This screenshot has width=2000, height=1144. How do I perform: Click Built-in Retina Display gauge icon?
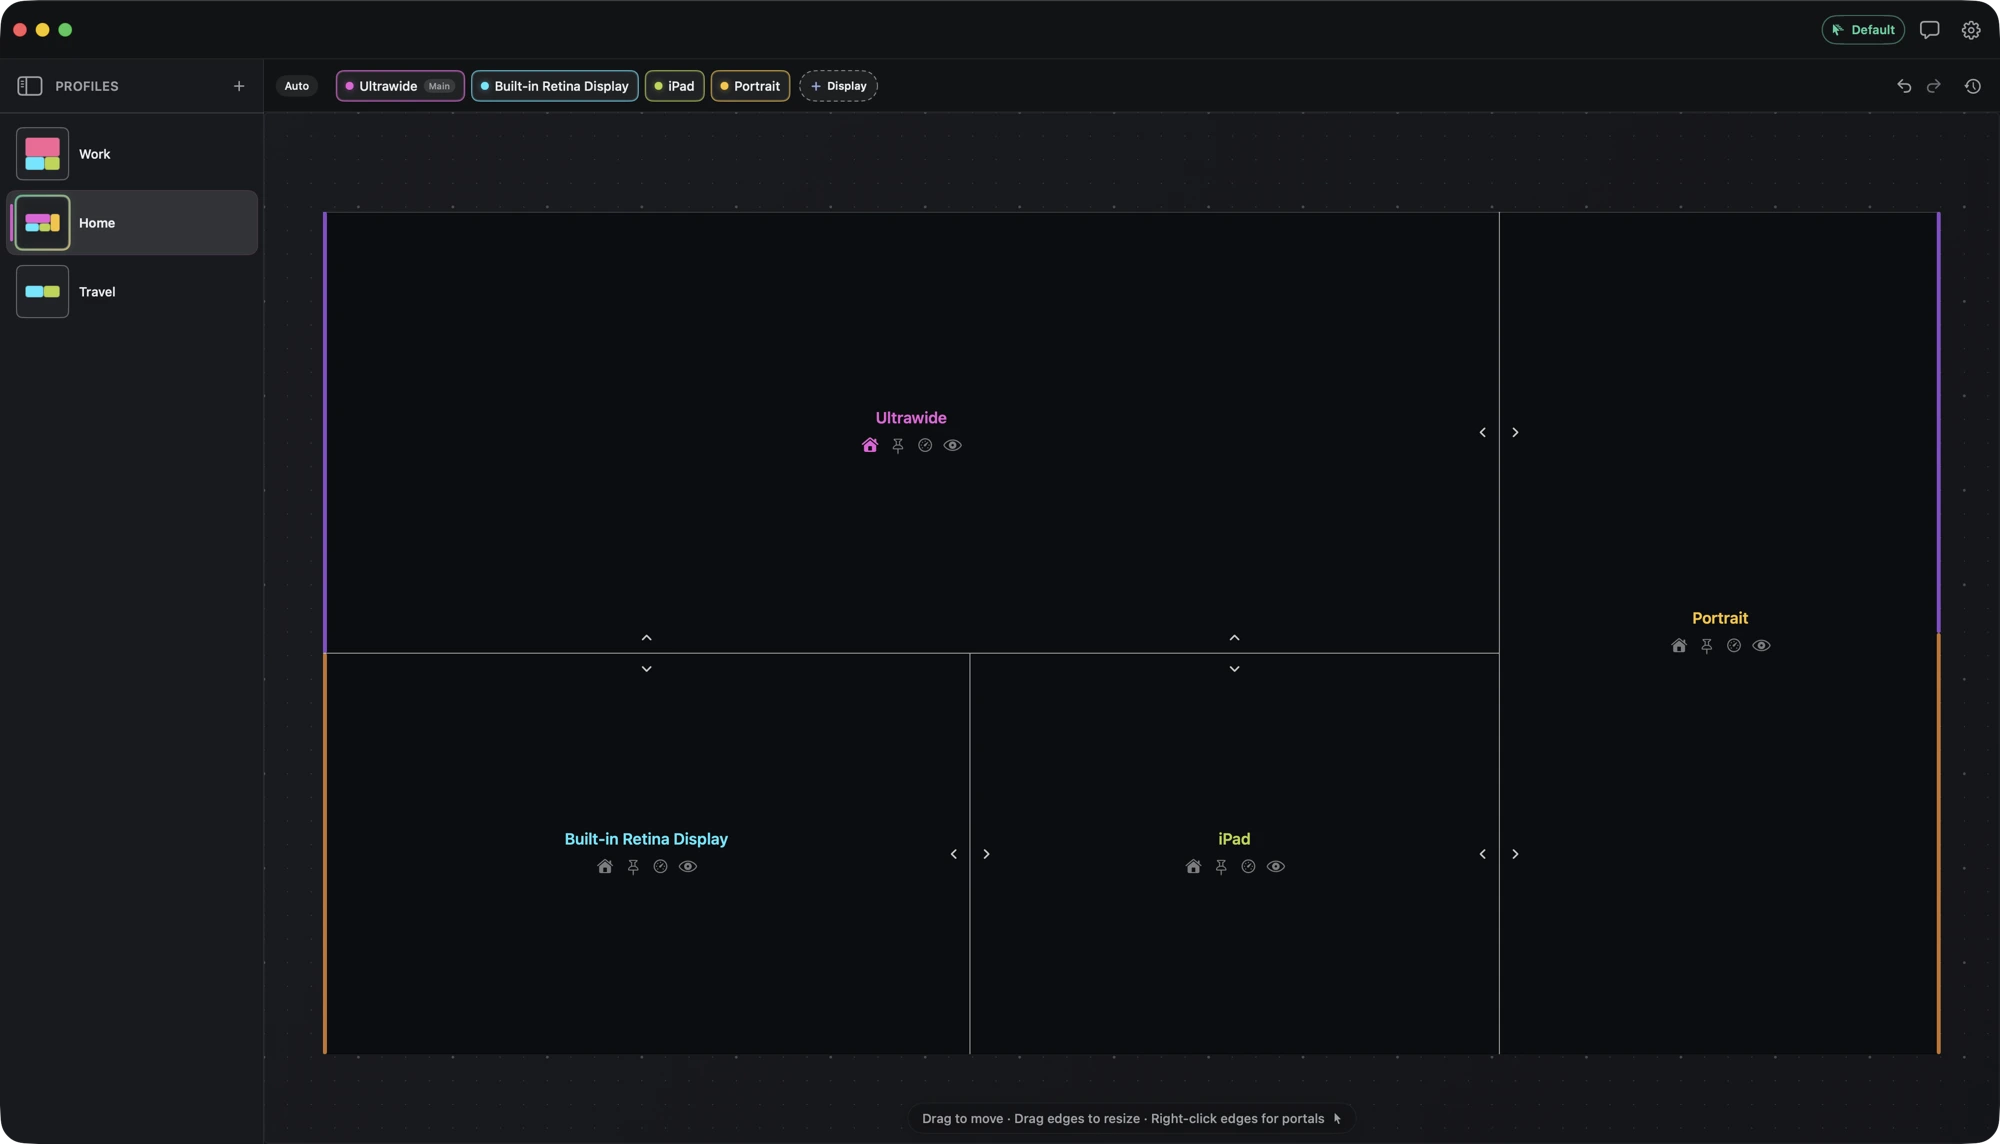coord(660,867)
